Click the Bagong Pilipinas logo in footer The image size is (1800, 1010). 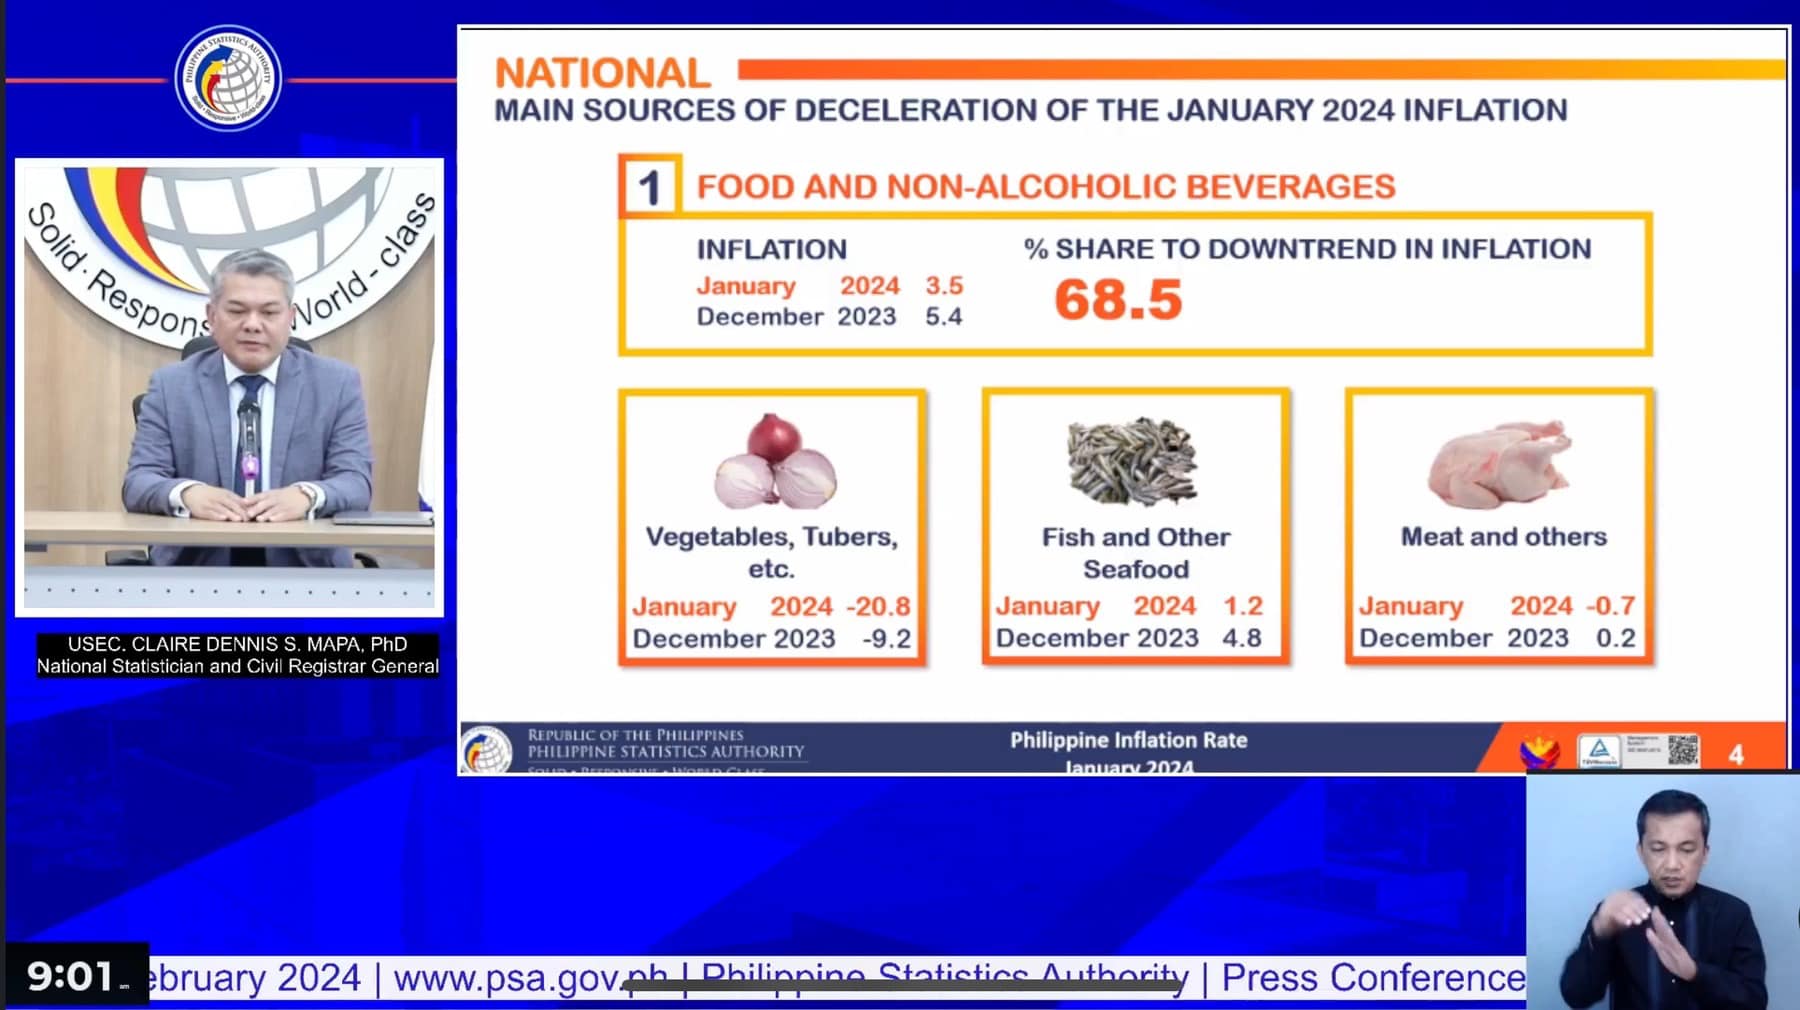(1538, 752)
